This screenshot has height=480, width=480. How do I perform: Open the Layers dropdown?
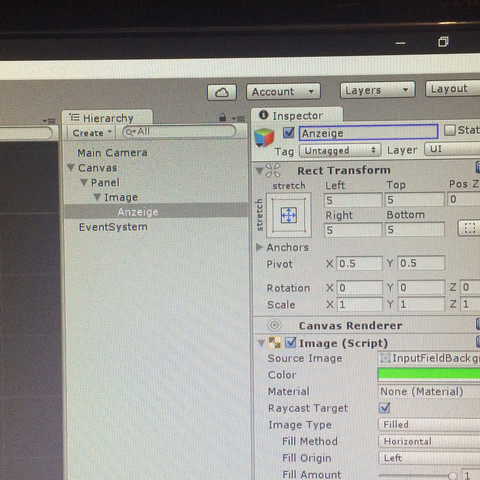coord(377,90)
